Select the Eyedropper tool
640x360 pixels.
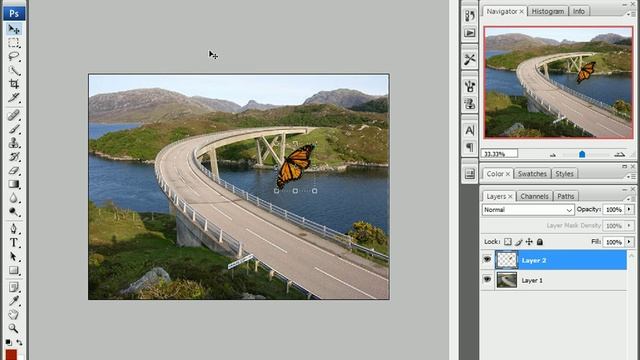pyautogui.click(x=14, y=301)
